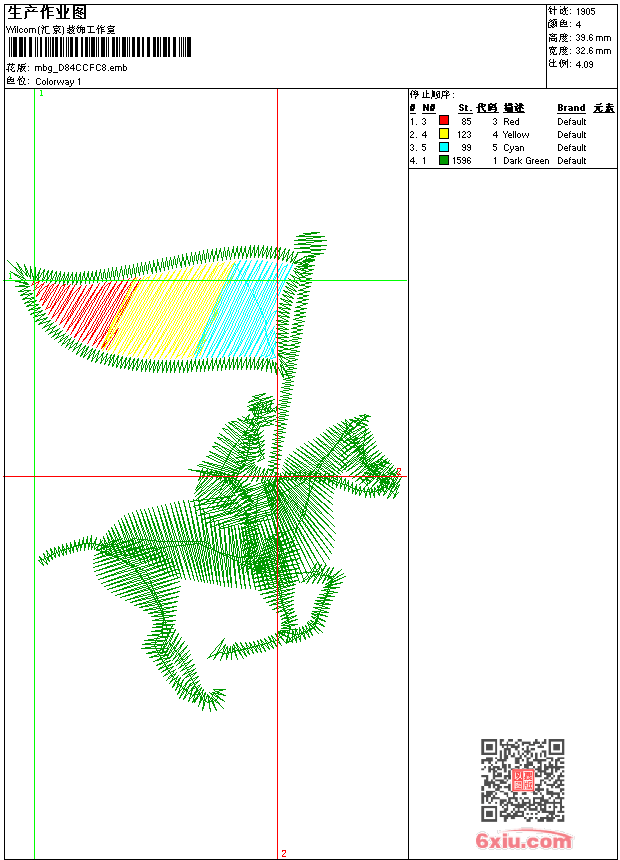Select the cyan color swatch

coord(444,147)
